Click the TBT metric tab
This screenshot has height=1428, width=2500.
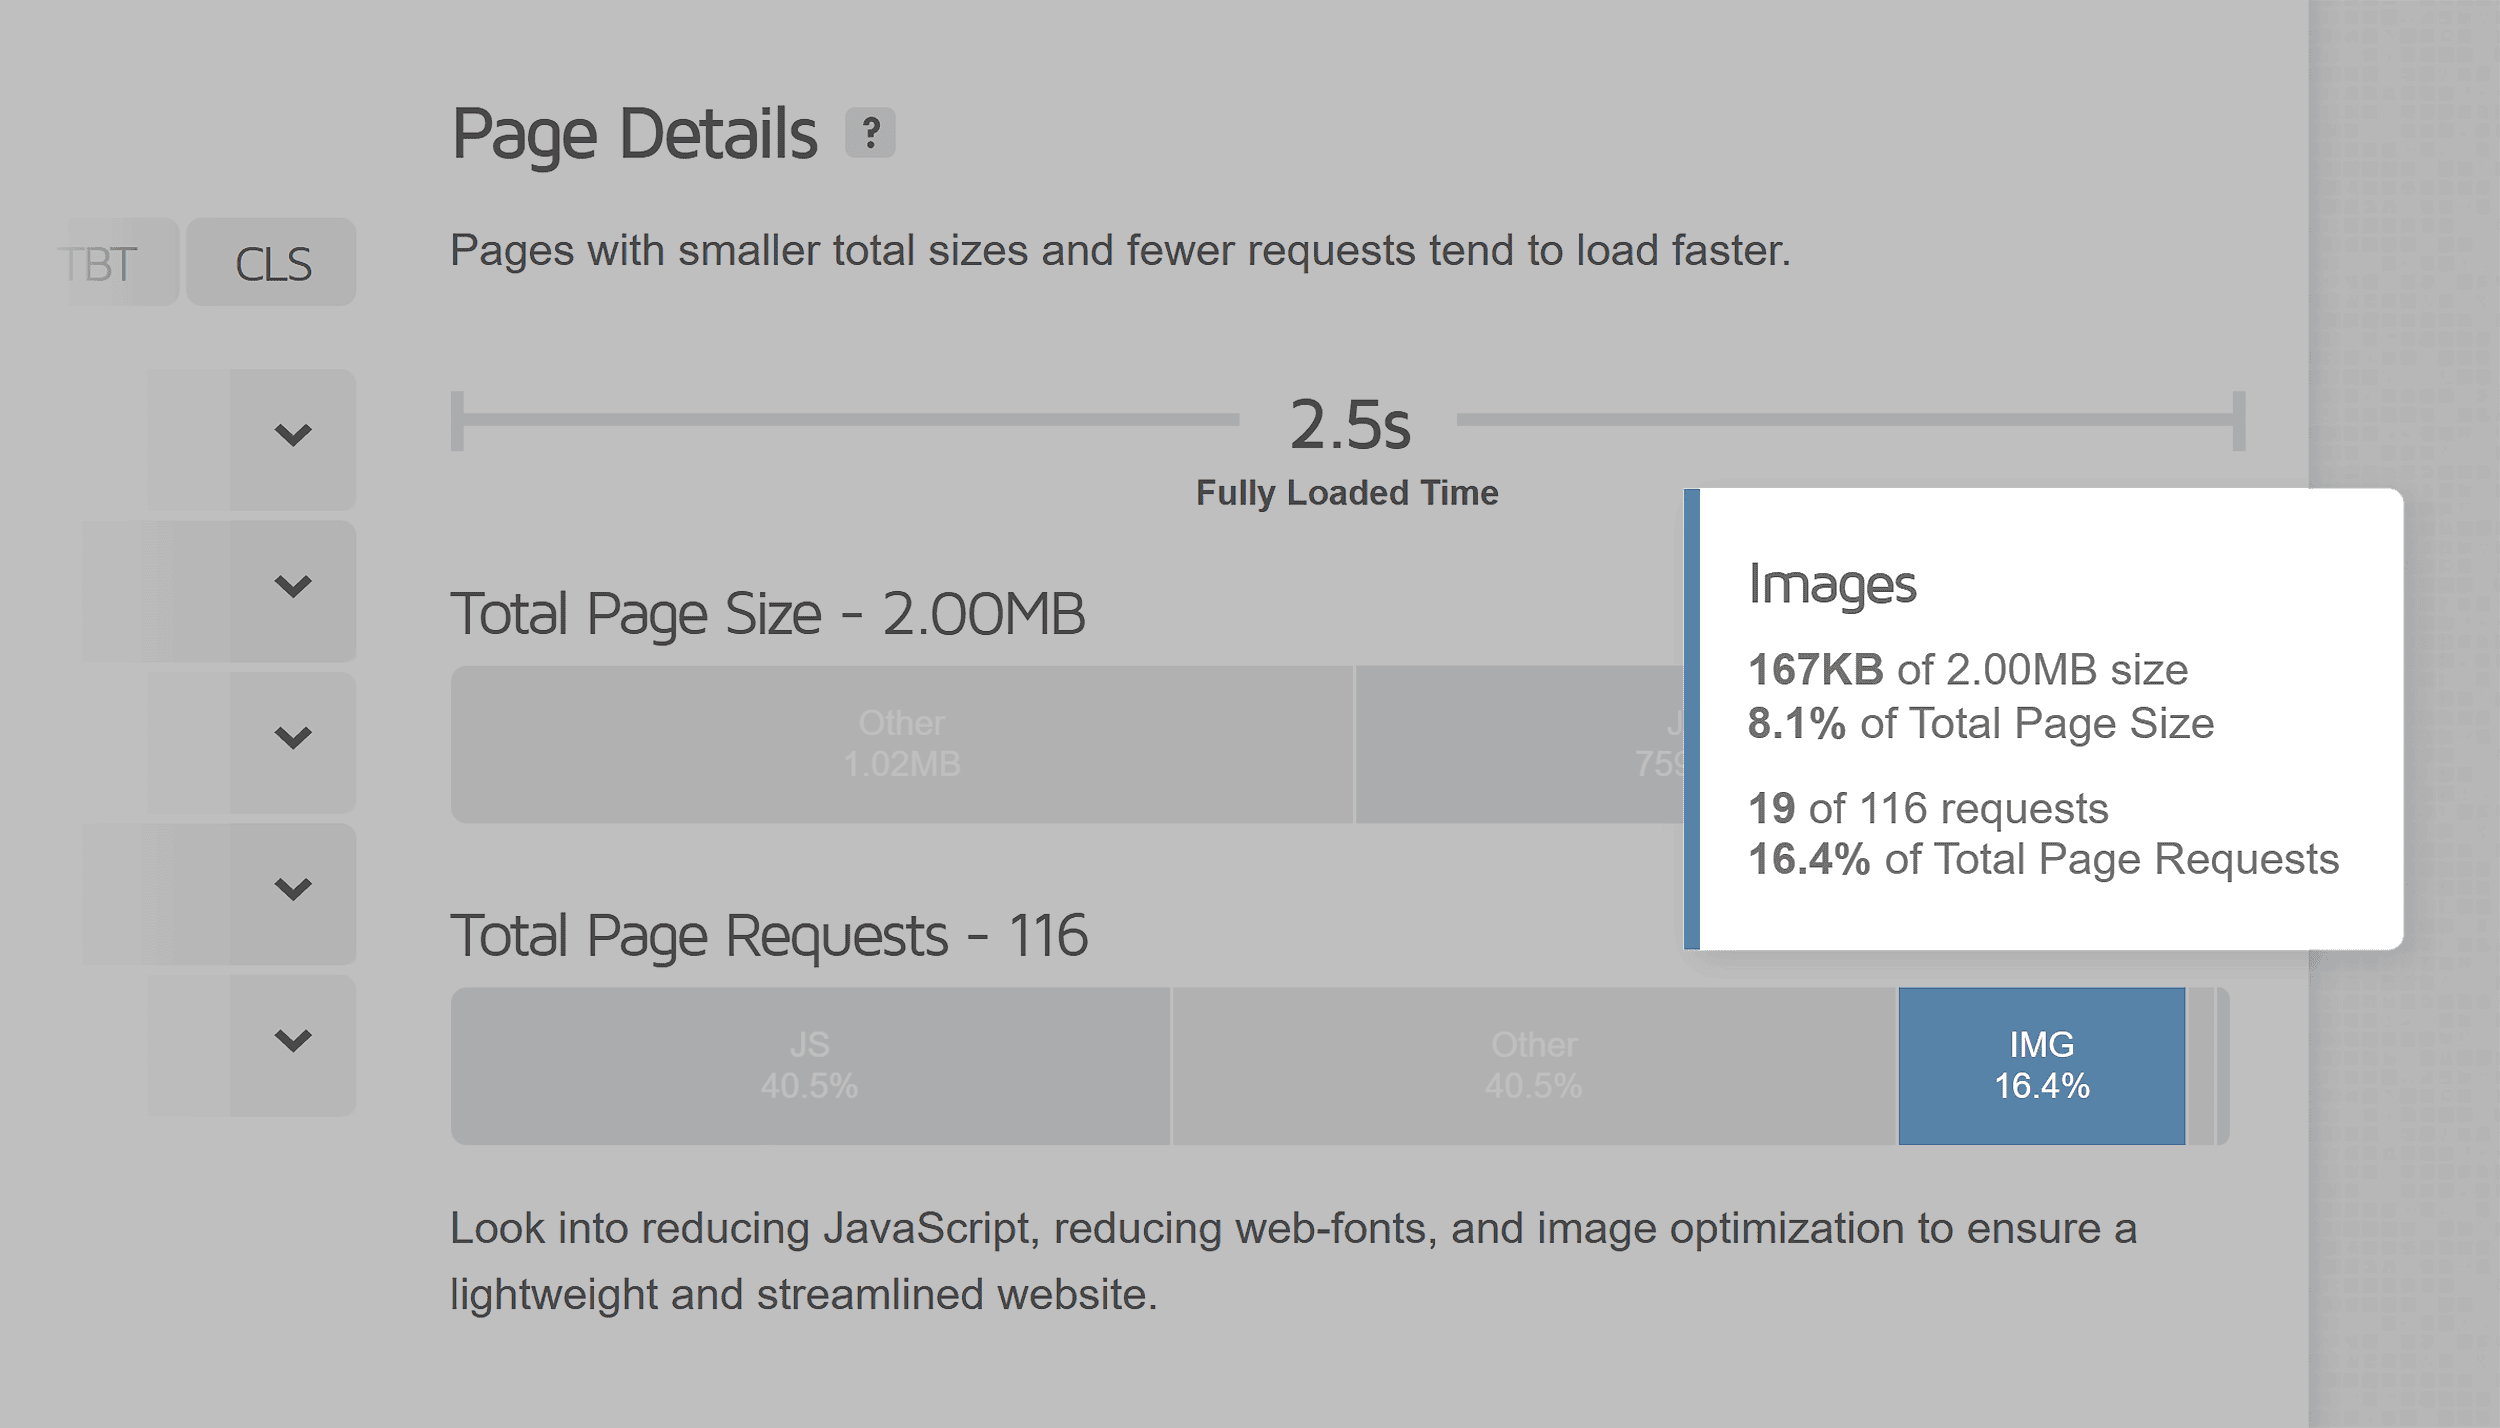pos(100,263)
